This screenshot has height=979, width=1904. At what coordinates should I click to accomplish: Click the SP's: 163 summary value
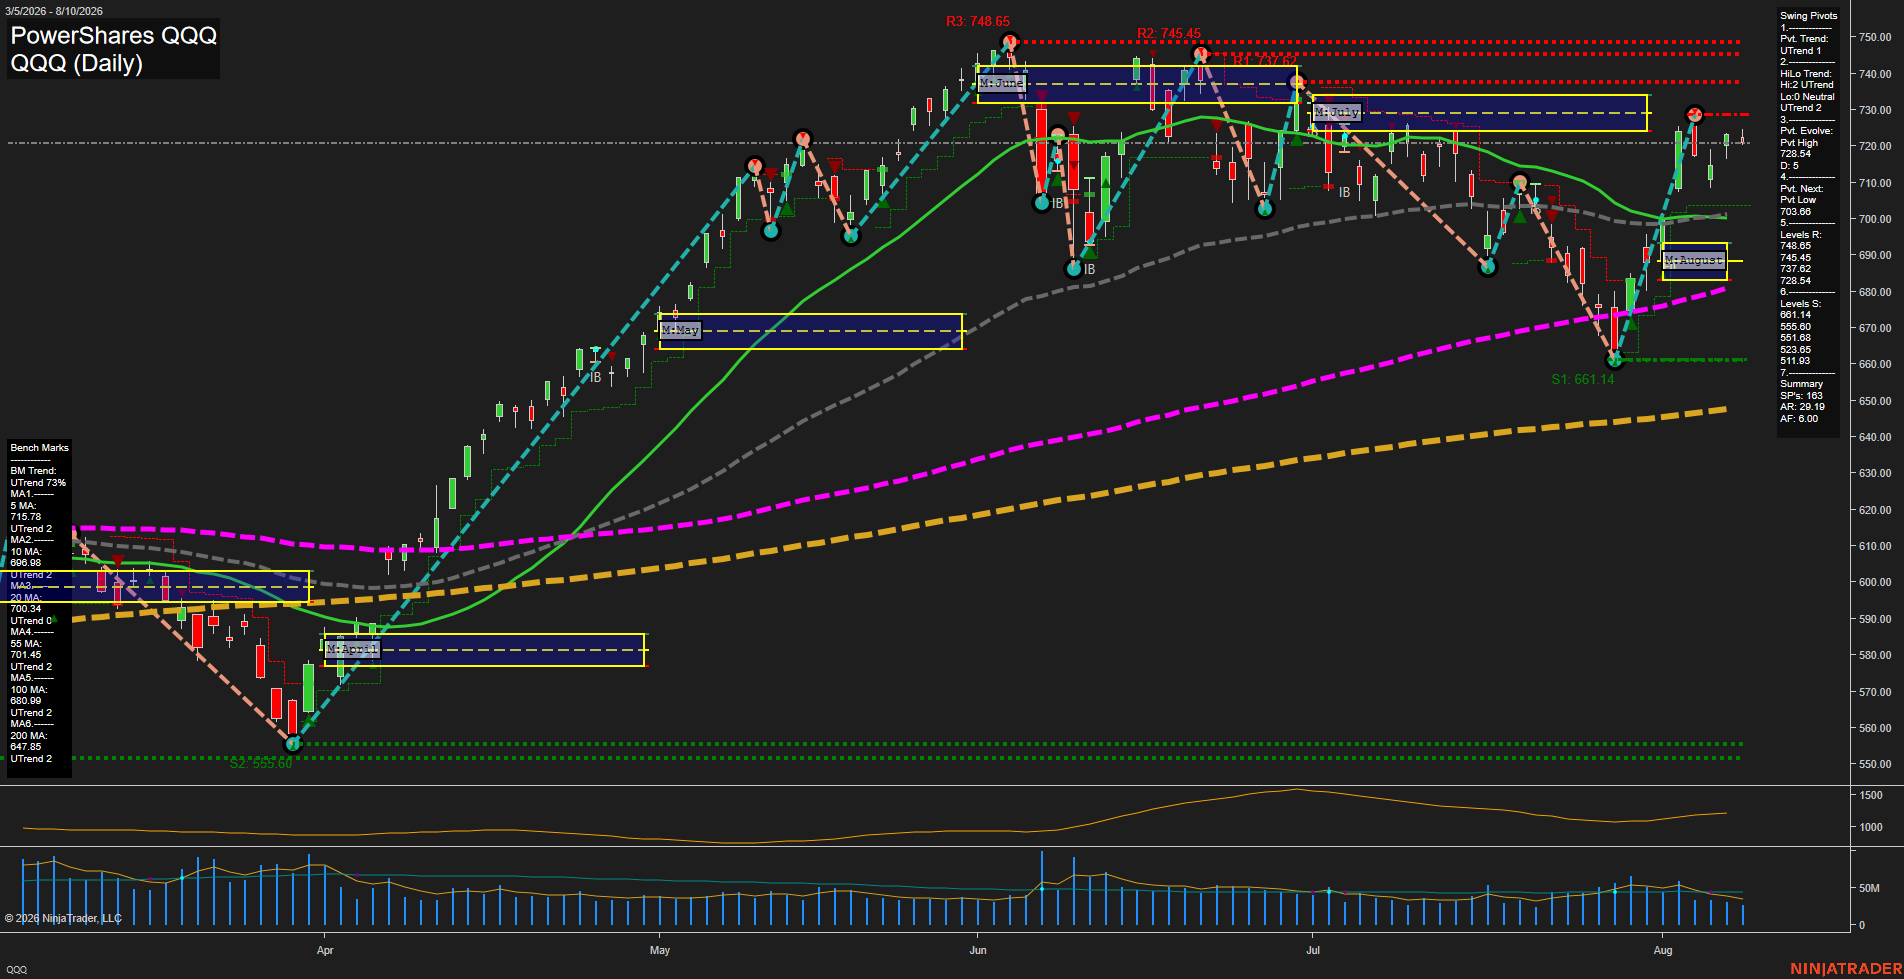(1801, 396)
